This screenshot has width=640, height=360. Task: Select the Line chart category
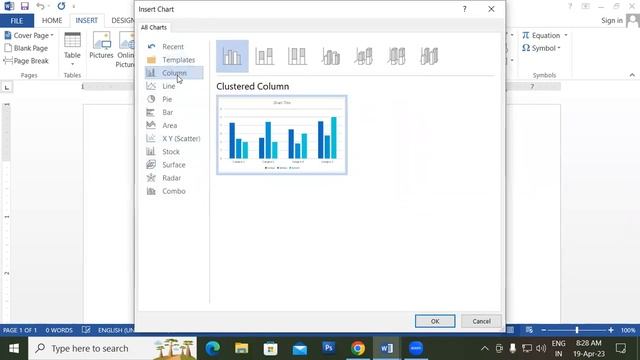(x=174, y=86)
